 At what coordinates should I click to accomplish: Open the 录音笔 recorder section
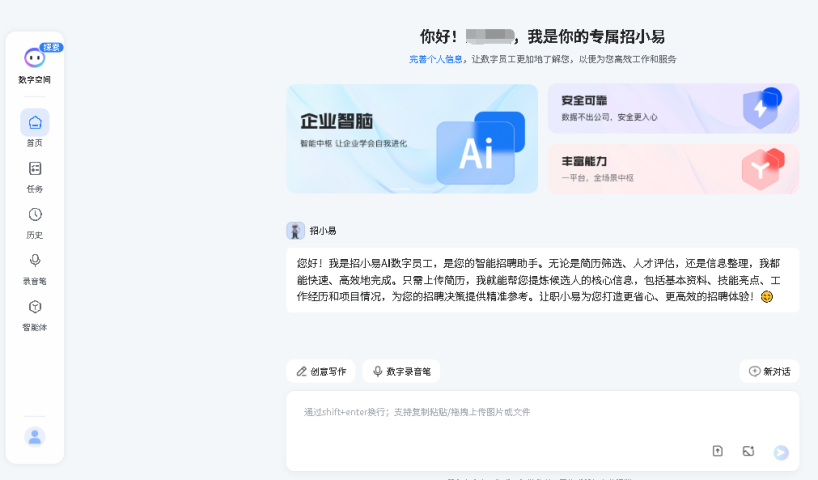click(35, 269)
